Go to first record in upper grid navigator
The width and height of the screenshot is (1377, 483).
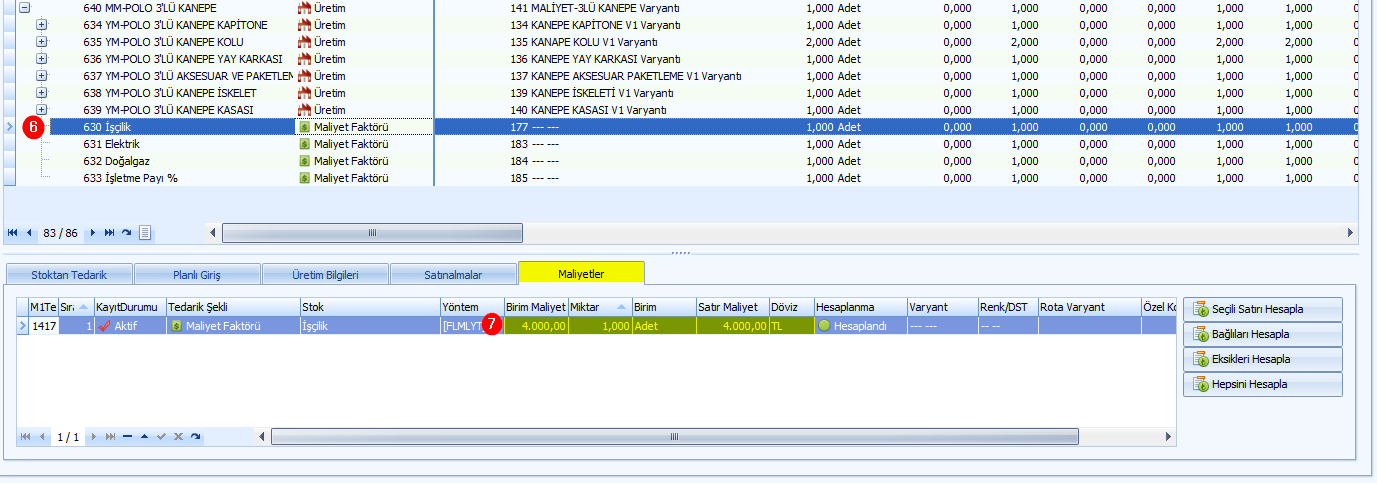point(12,232)
